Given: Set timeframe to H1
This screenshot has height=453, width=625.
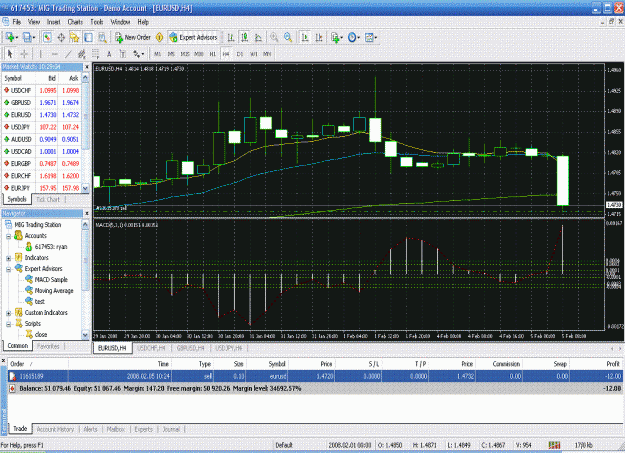Looking at the screenshot, I should tap(212, 54).
